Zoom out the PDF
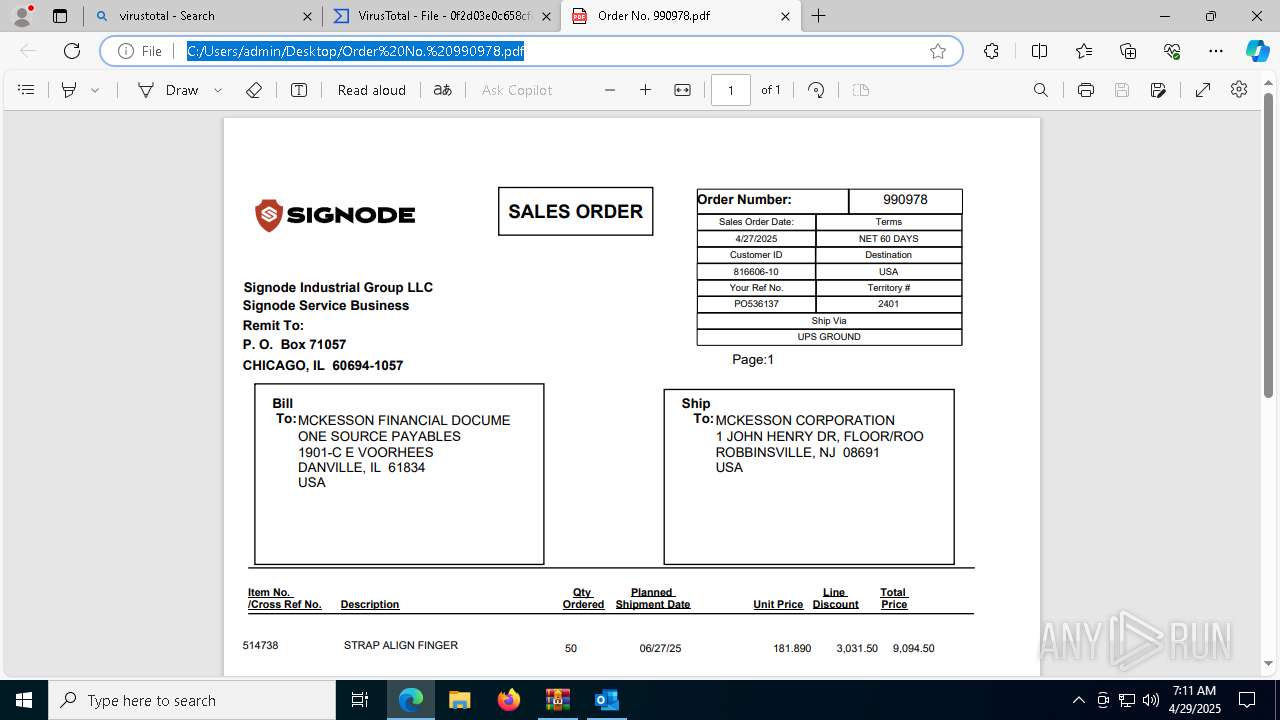The height and width of the screenshot is (720, 1280). point(610,90)
